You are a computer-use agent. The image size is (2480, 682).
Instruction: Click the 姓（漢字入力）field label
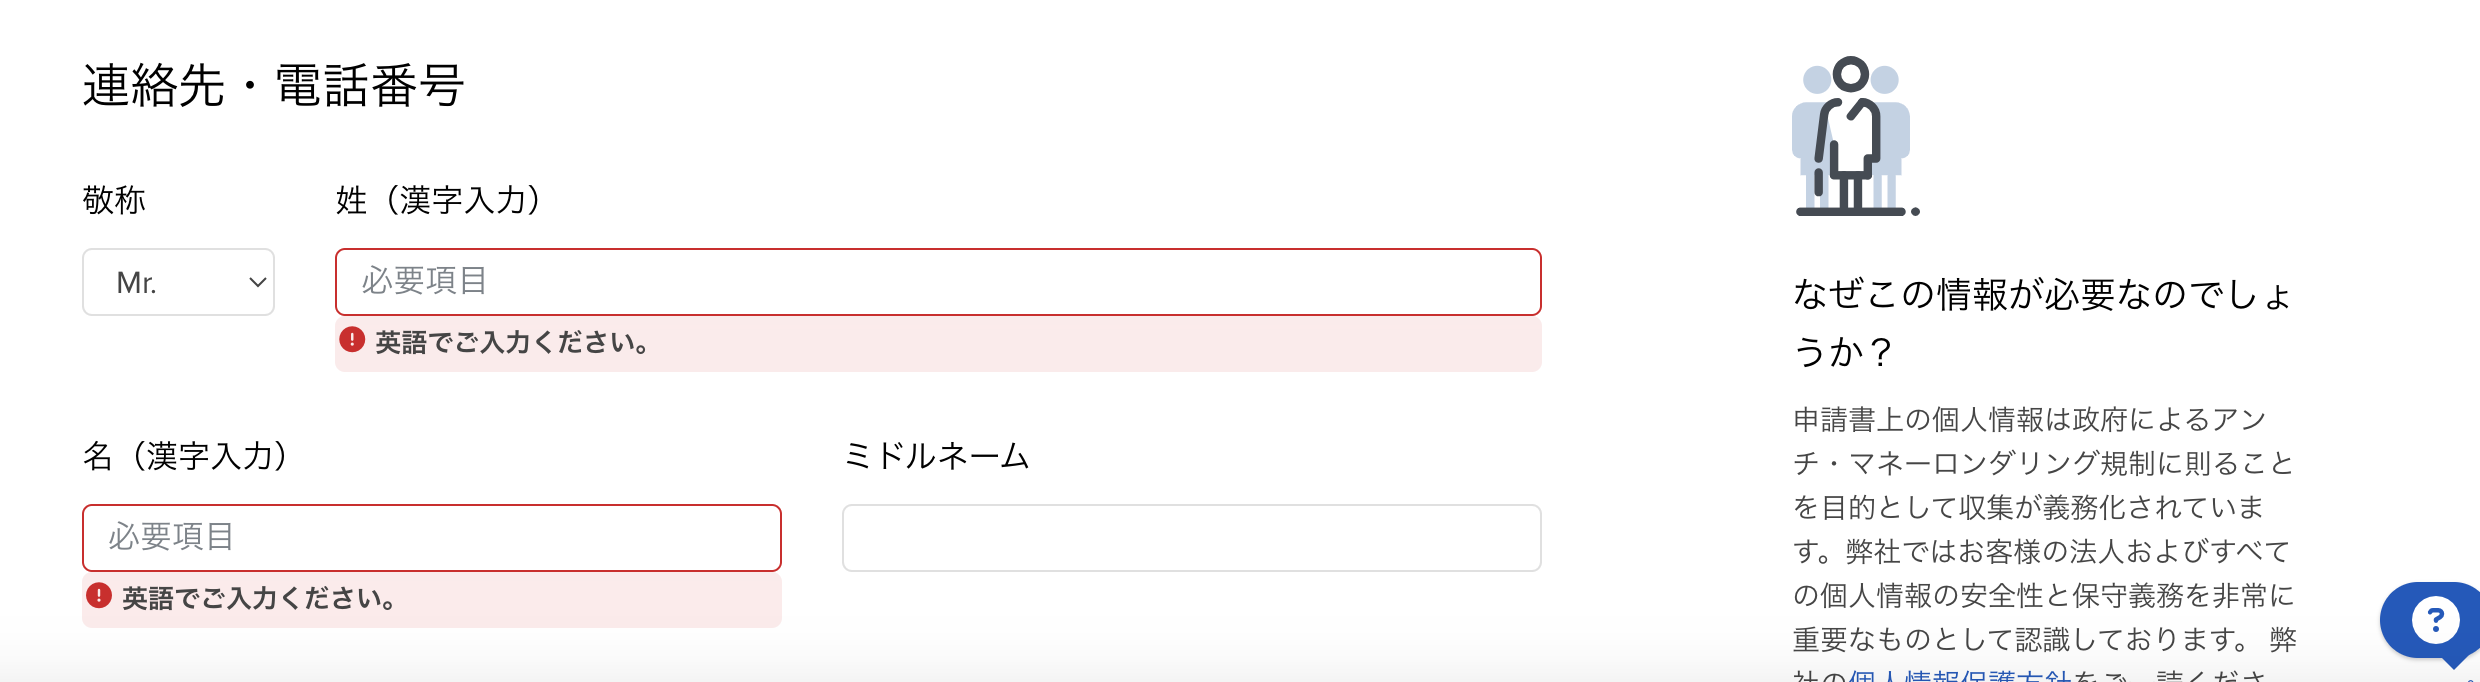pyautogui.click(x=441, y=200)
